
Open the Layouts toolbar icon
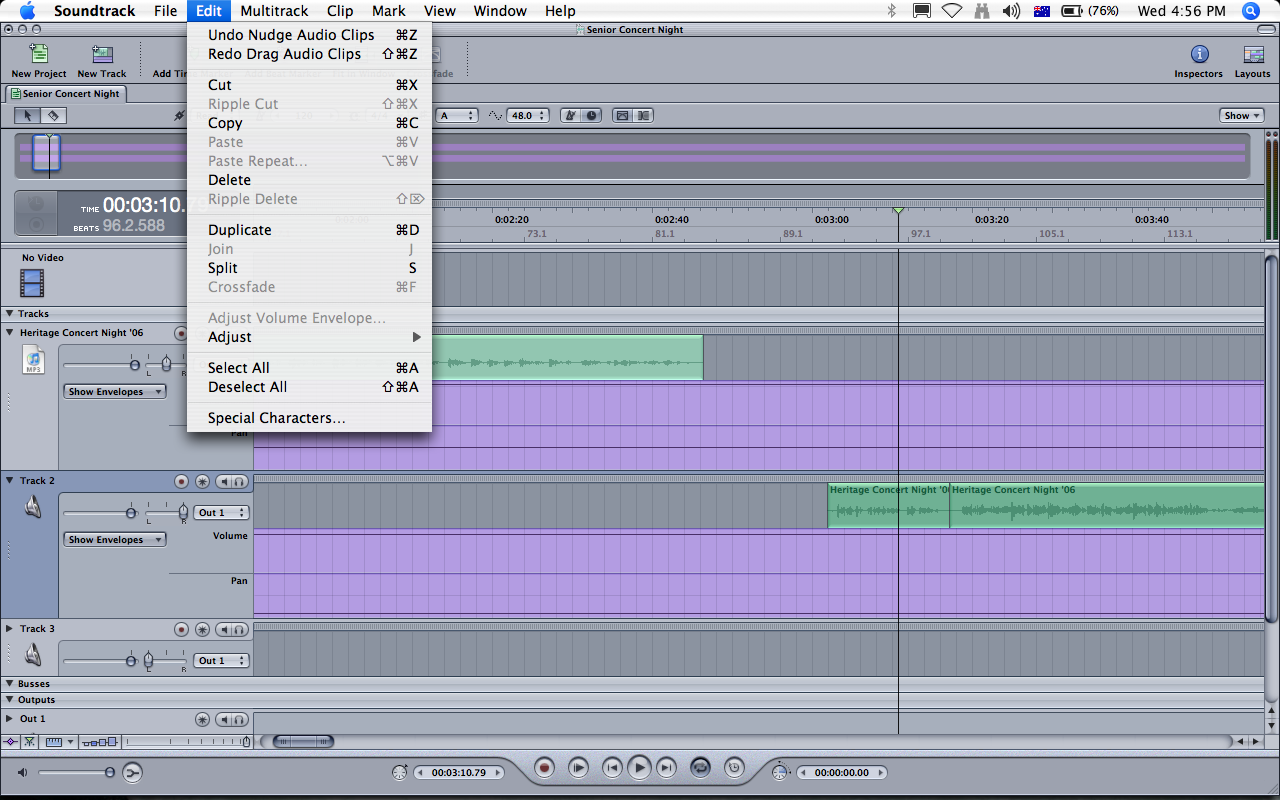point(1253,54)
